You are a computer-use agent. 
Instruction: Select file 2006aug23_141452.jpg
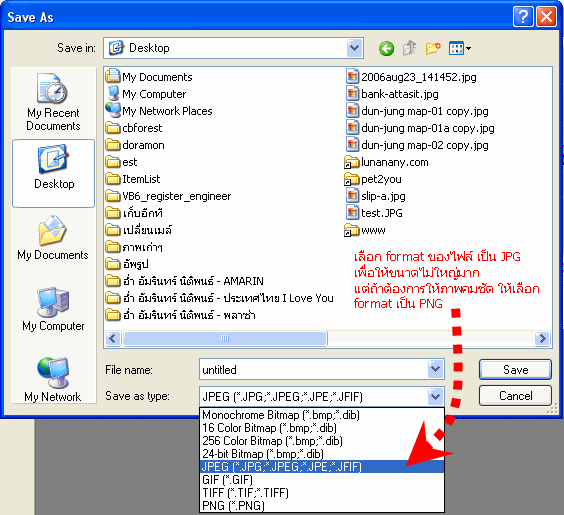411,77
